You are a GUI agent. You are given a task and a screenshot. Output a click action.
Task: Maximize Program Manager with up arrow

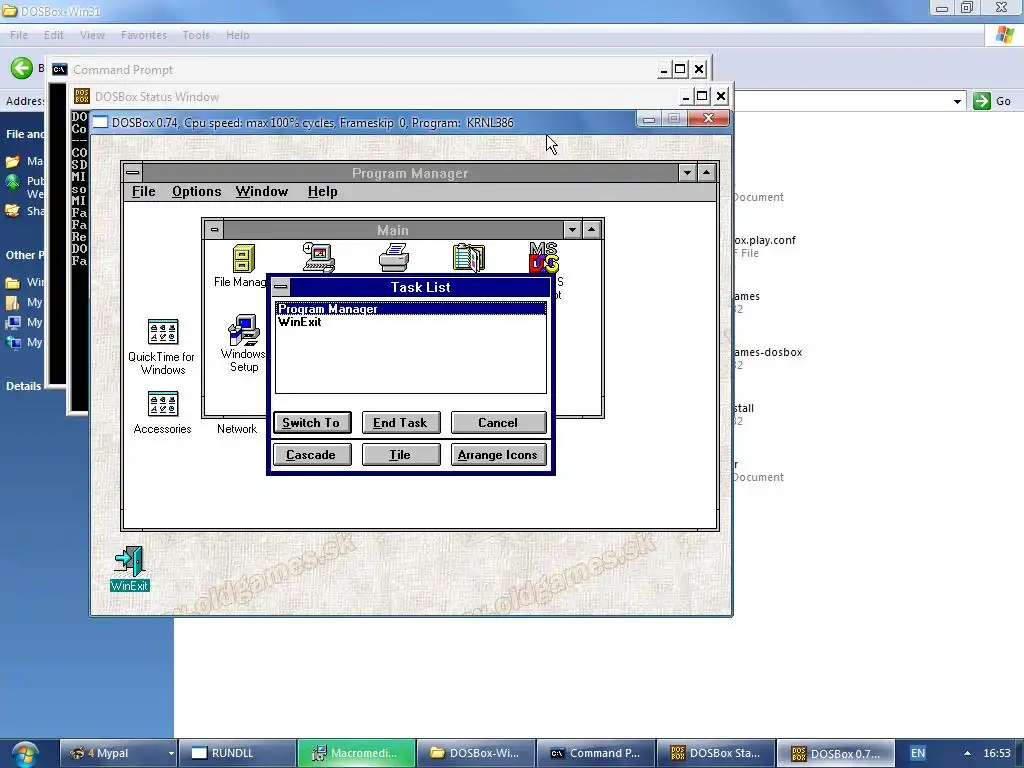(707, 173)
